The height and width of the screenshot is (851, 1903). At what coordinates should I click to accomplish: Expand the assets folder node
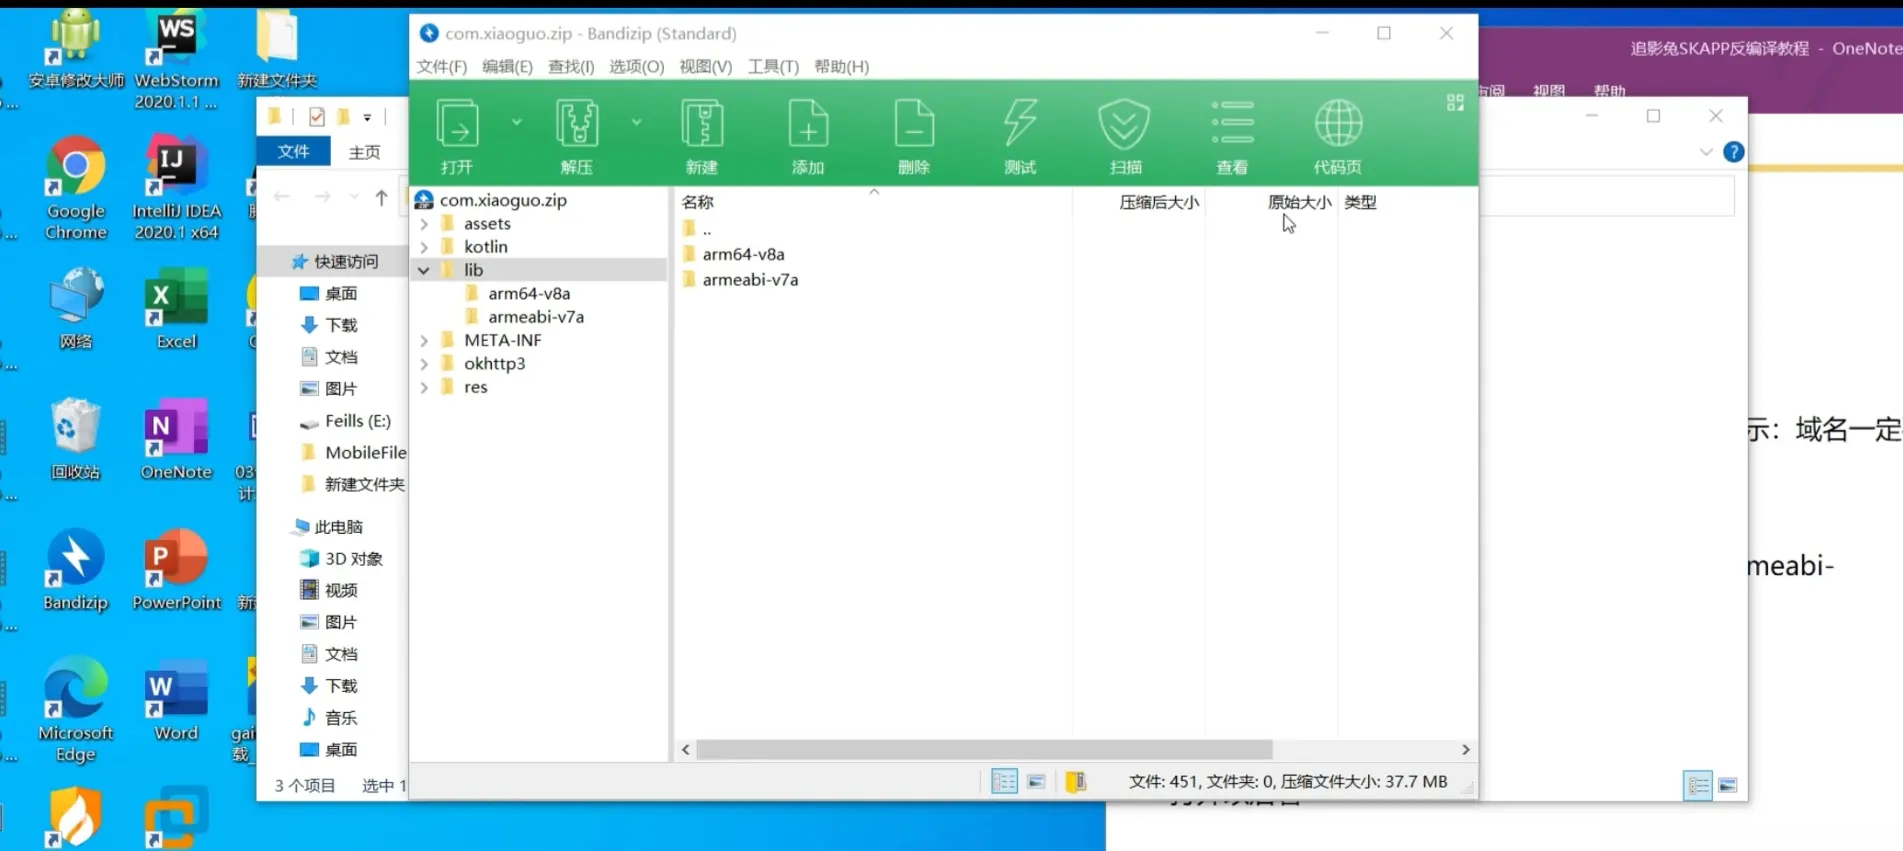point(424,224)
